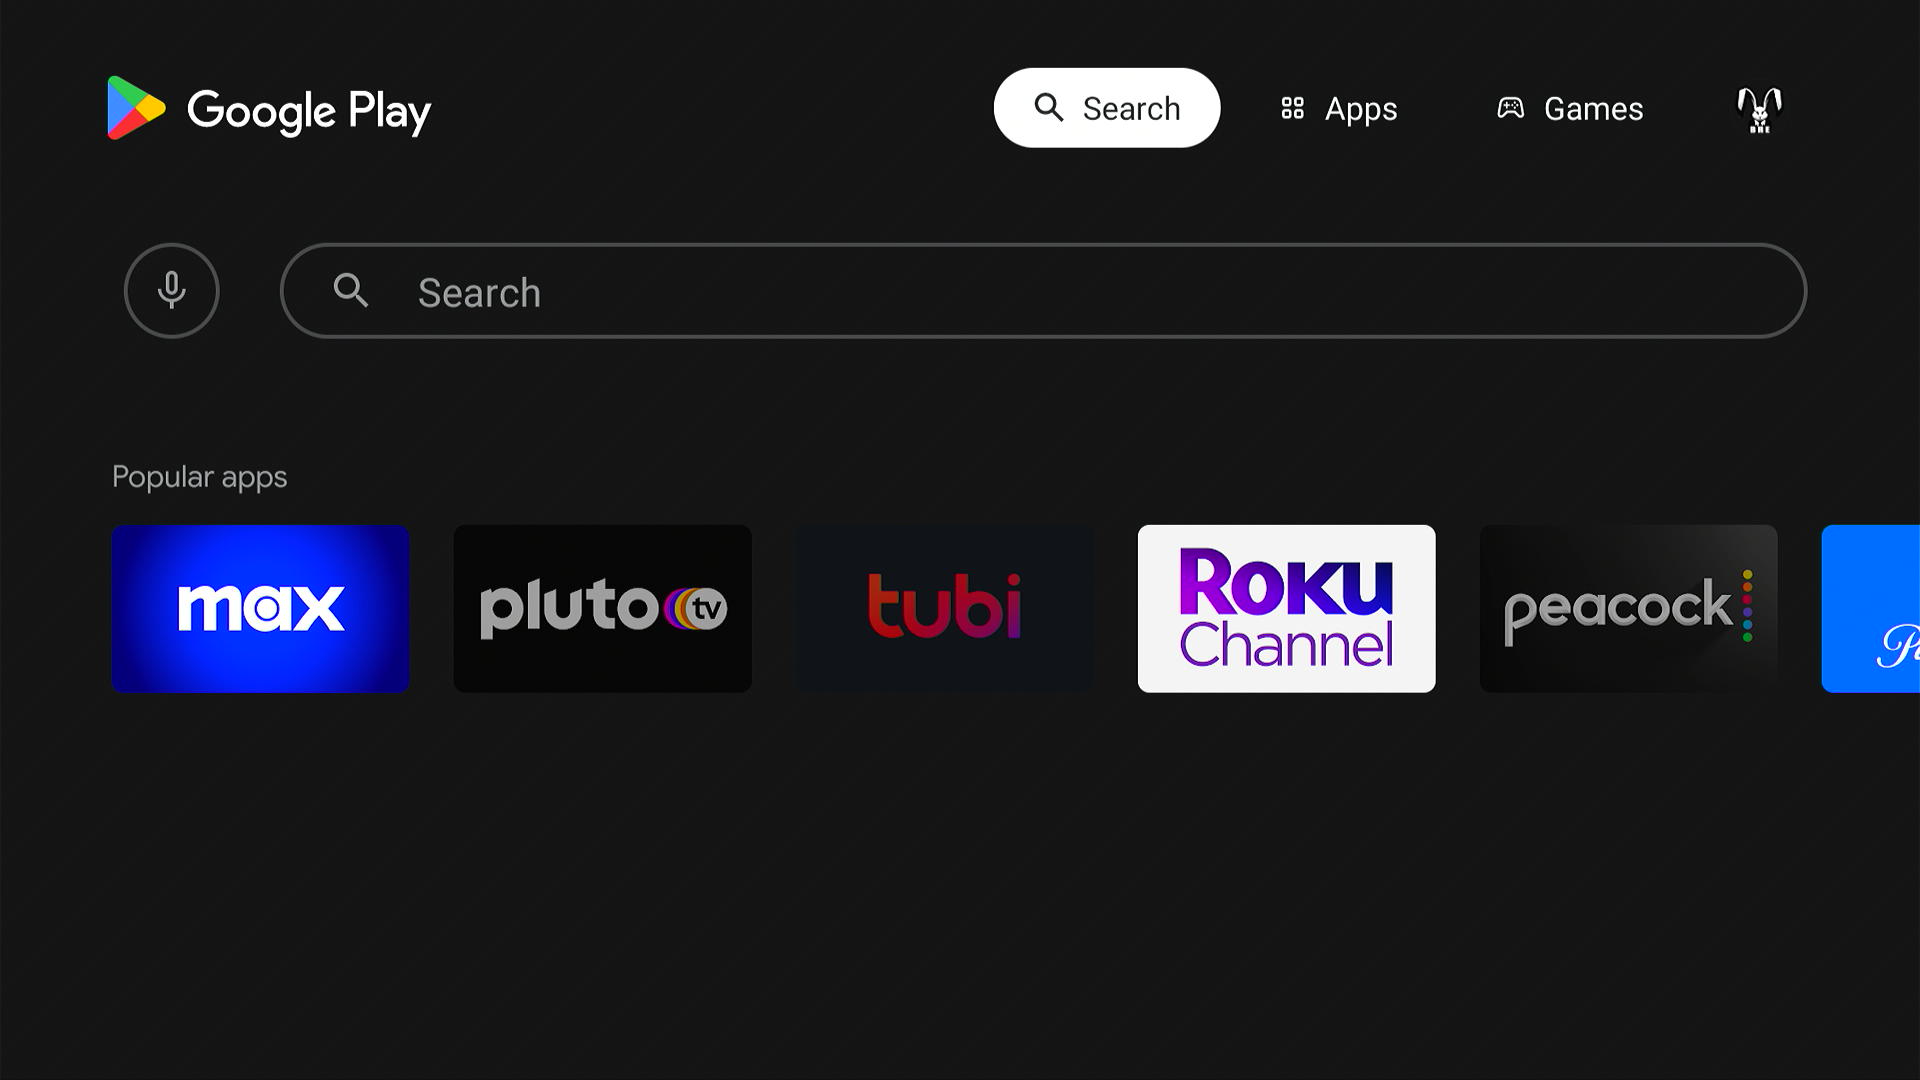Select the Peacock app tile

click(1629, 608)
